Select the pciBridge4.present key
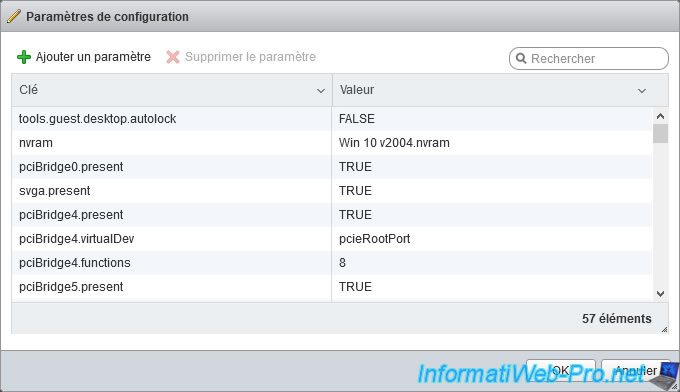This screenshot has width=680, height=392. [71, 215]
